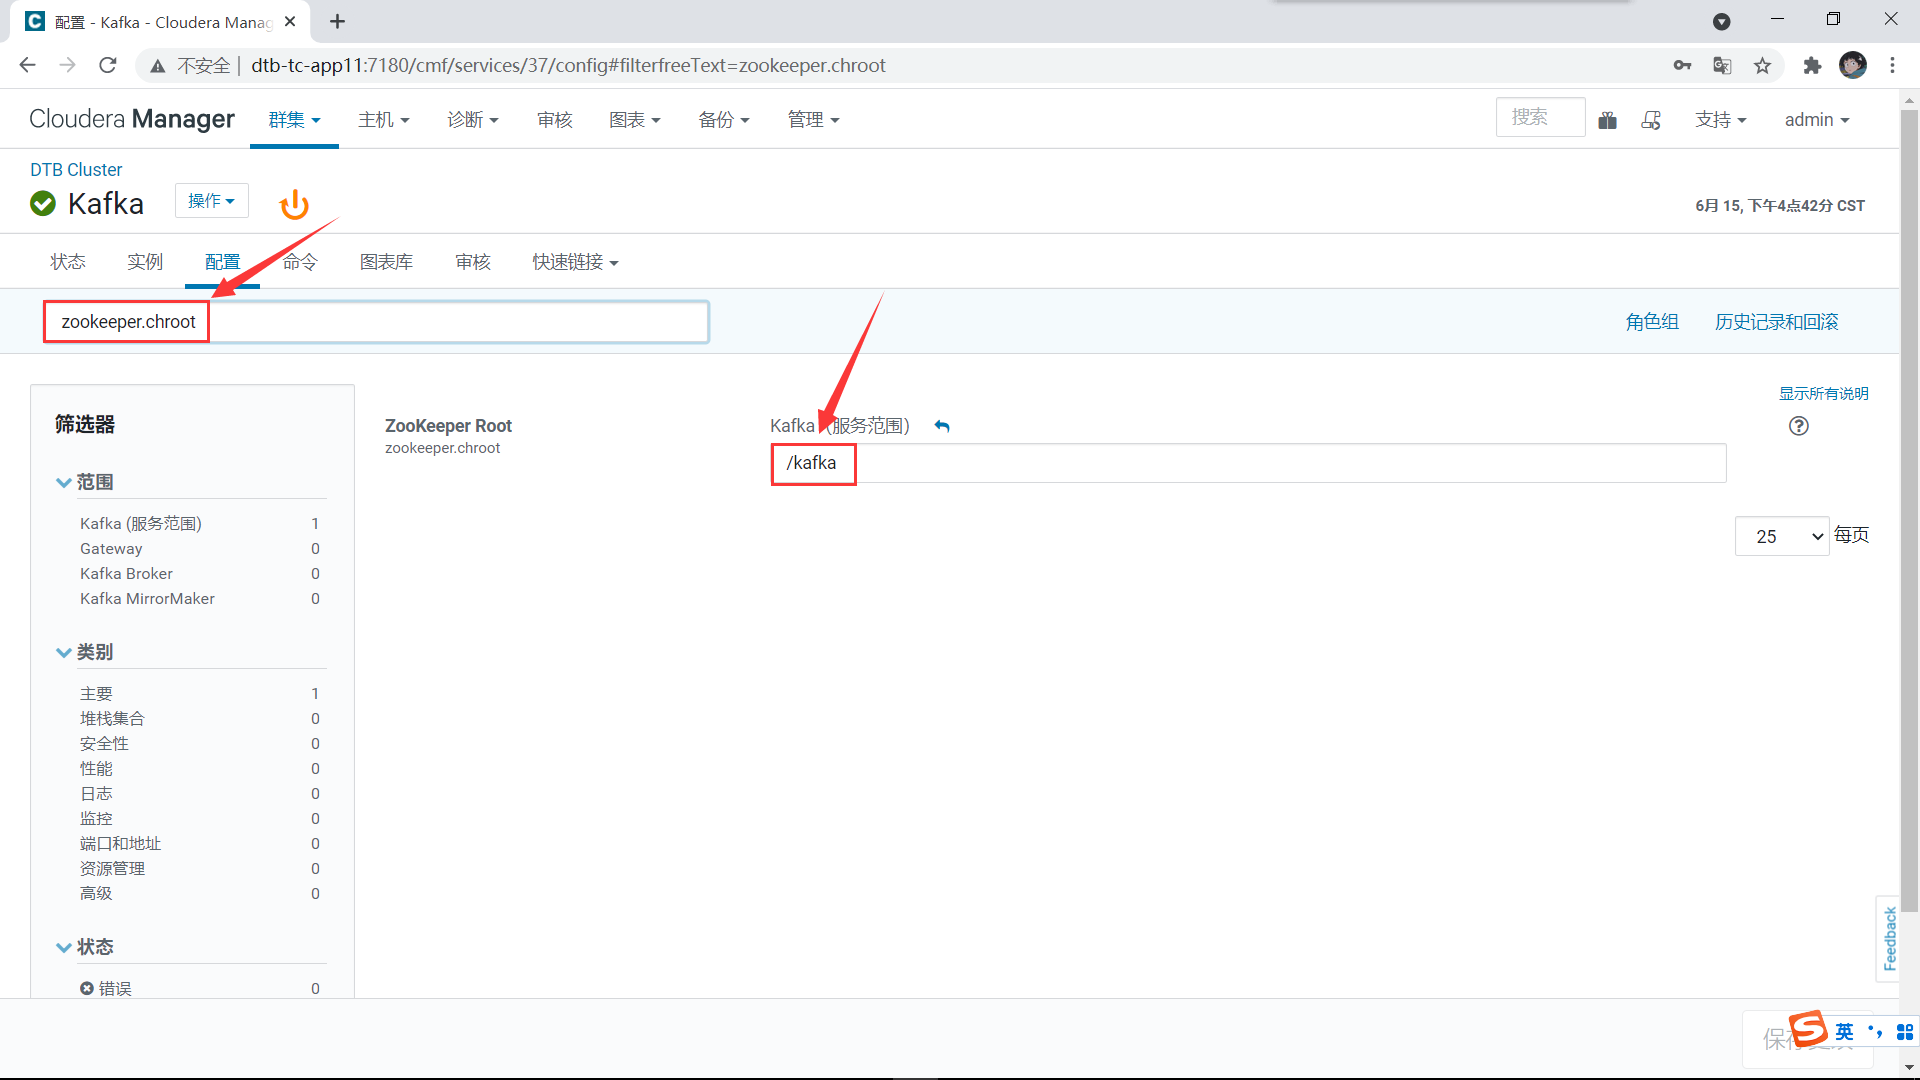Revert ZooKeeper Root to default arrow icon

tap(942, 426)
